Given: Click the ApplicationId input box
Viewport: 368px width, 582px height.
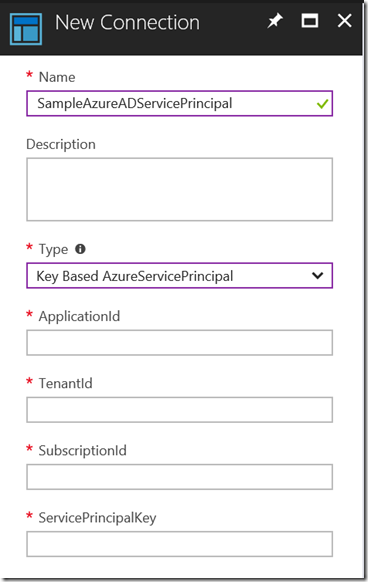Looking at the screenshot, I should pyautogui.click(x=179, y=343).
